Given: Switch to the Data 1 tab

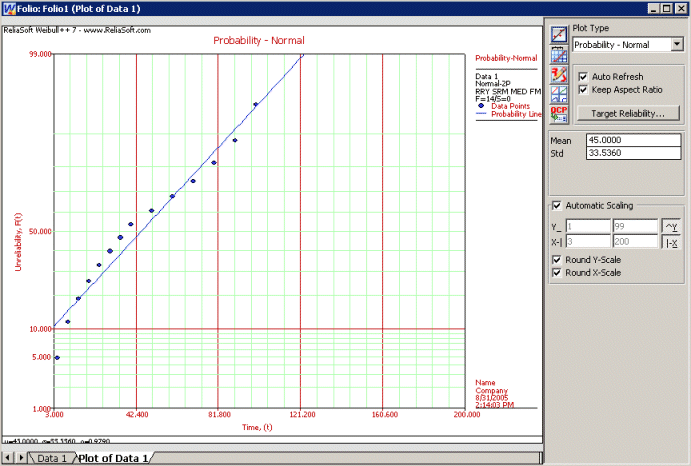Looking at the screenshot, I should (51, 458).
